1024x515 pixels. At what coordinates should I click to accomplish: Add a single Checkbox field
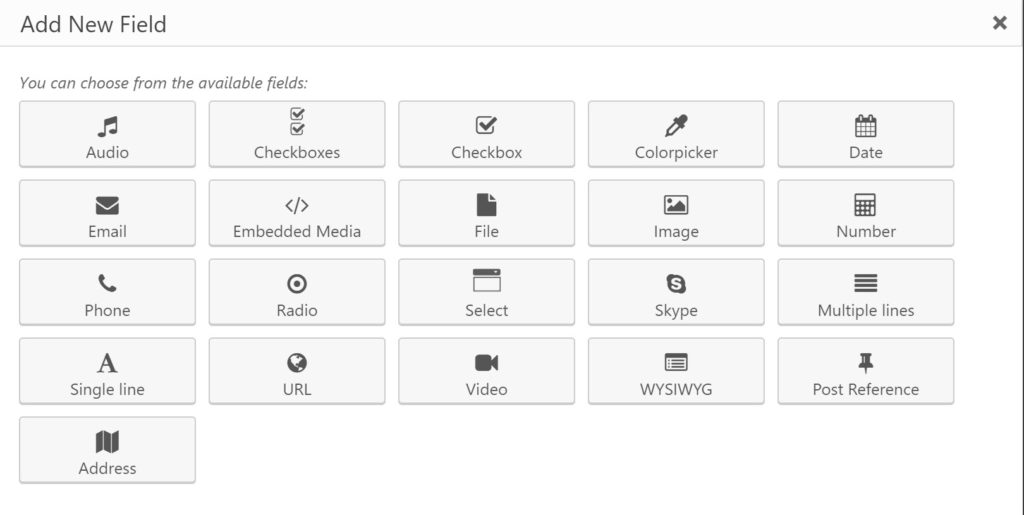point(486,134)
